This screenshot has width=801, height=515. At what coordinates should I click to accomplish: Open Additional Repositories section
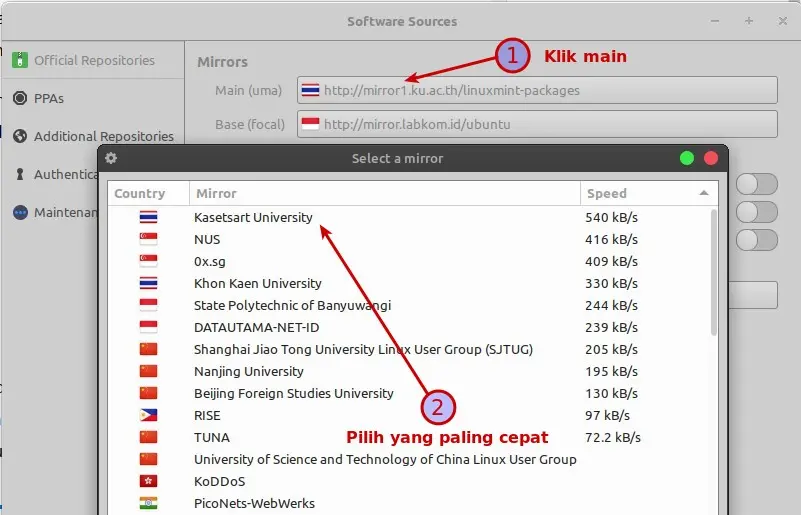click(92, 136)
